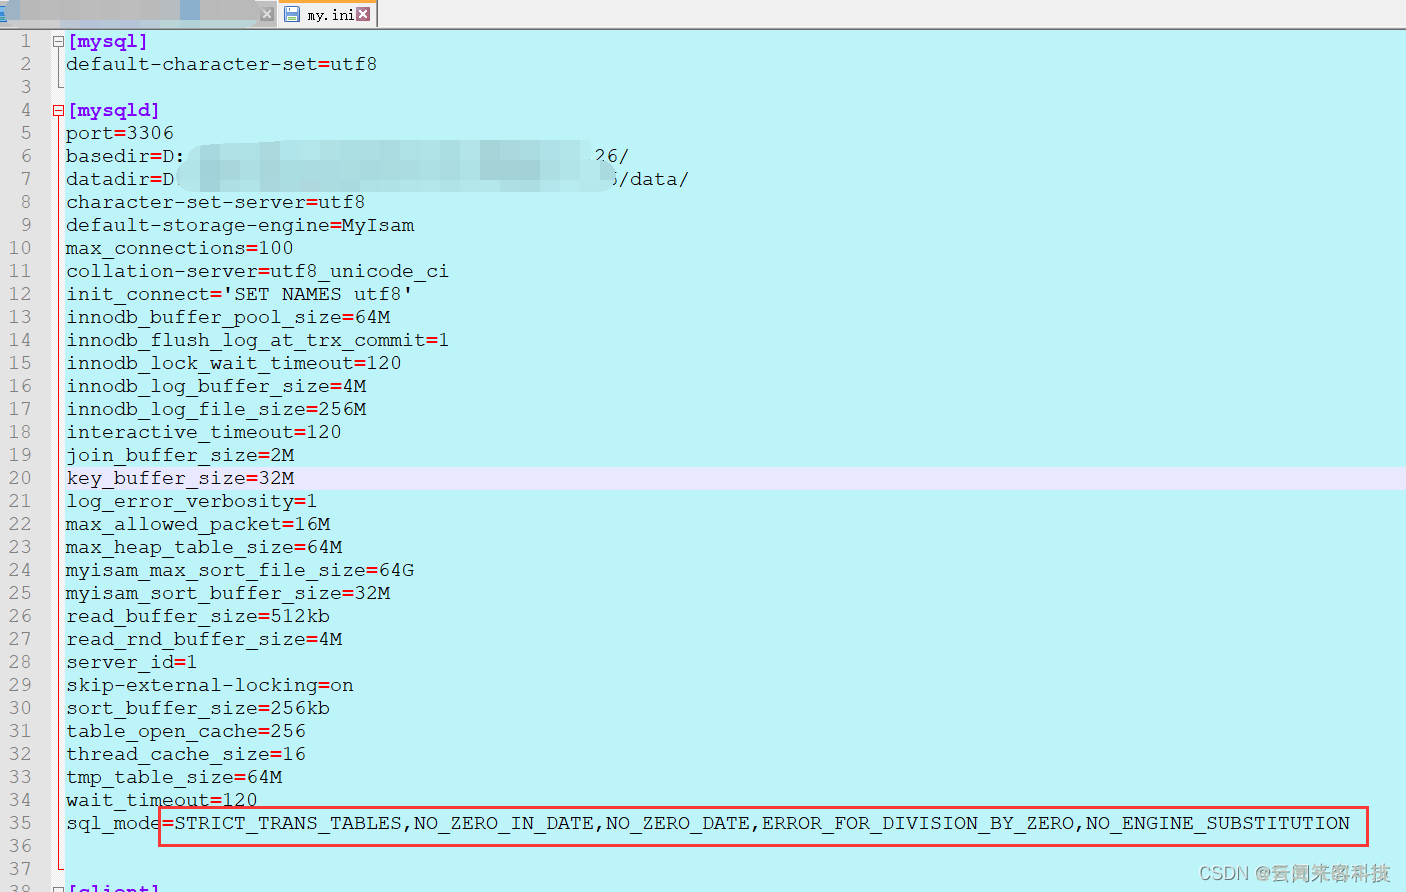The height and width of the screenshot is (892, 1406).
Task: Place cursor in default-storage-engine=MyIsam line
Action: point(240,225)
